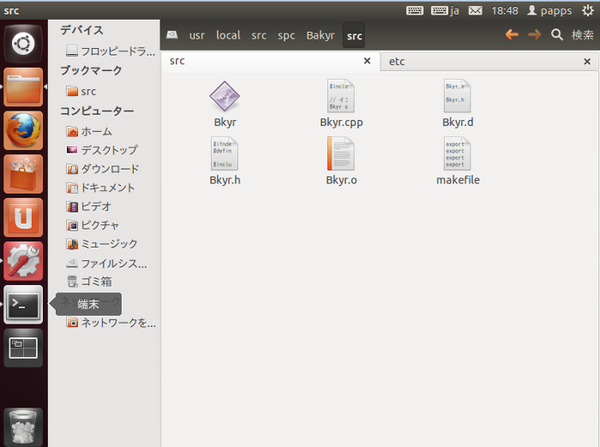Click the search magnifier icon

(x=558, y=35)
